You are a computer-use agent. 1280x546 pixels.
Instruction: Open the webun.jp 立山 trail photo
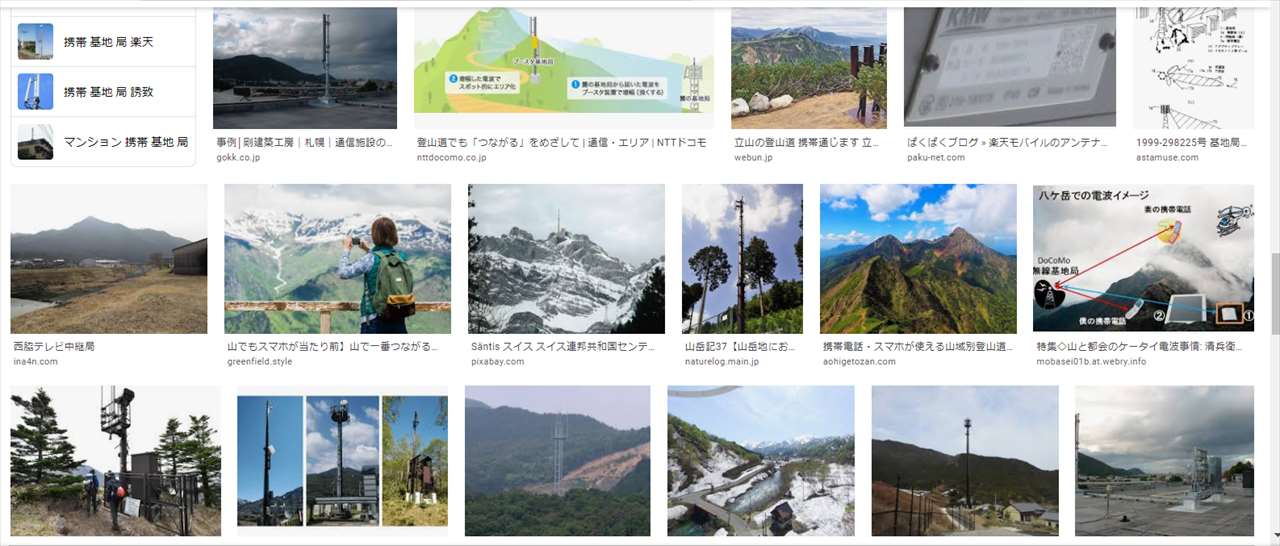(808, 68)
